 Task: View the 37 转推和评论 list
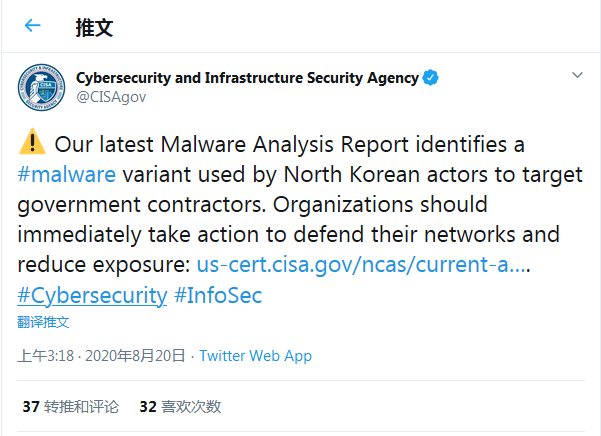(70, 407)
